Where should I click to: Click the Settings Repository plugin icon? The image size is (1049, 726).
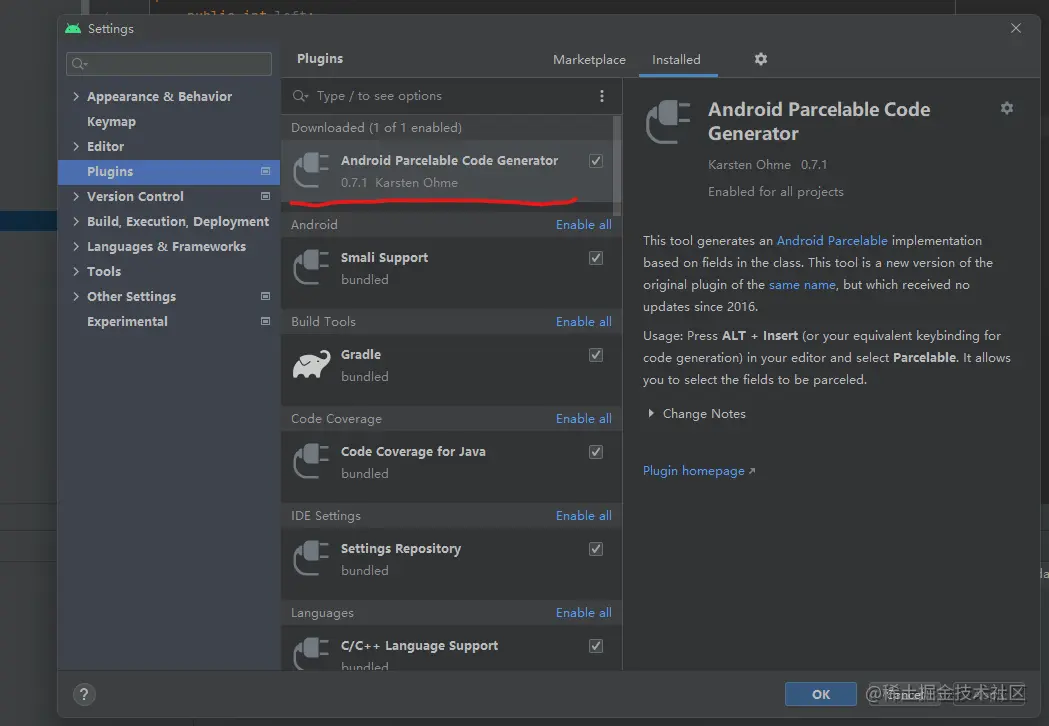click(312, 559)
